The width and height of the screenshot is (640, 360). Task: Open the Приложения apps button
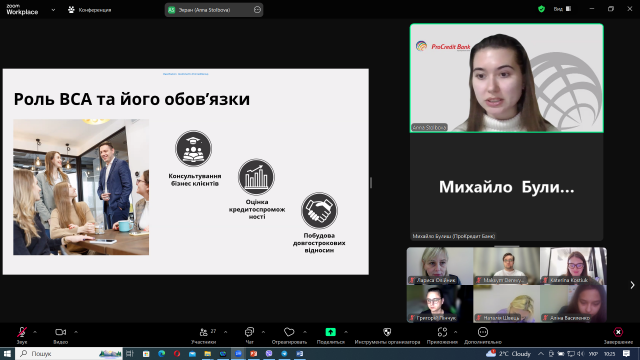pos(442,335)
